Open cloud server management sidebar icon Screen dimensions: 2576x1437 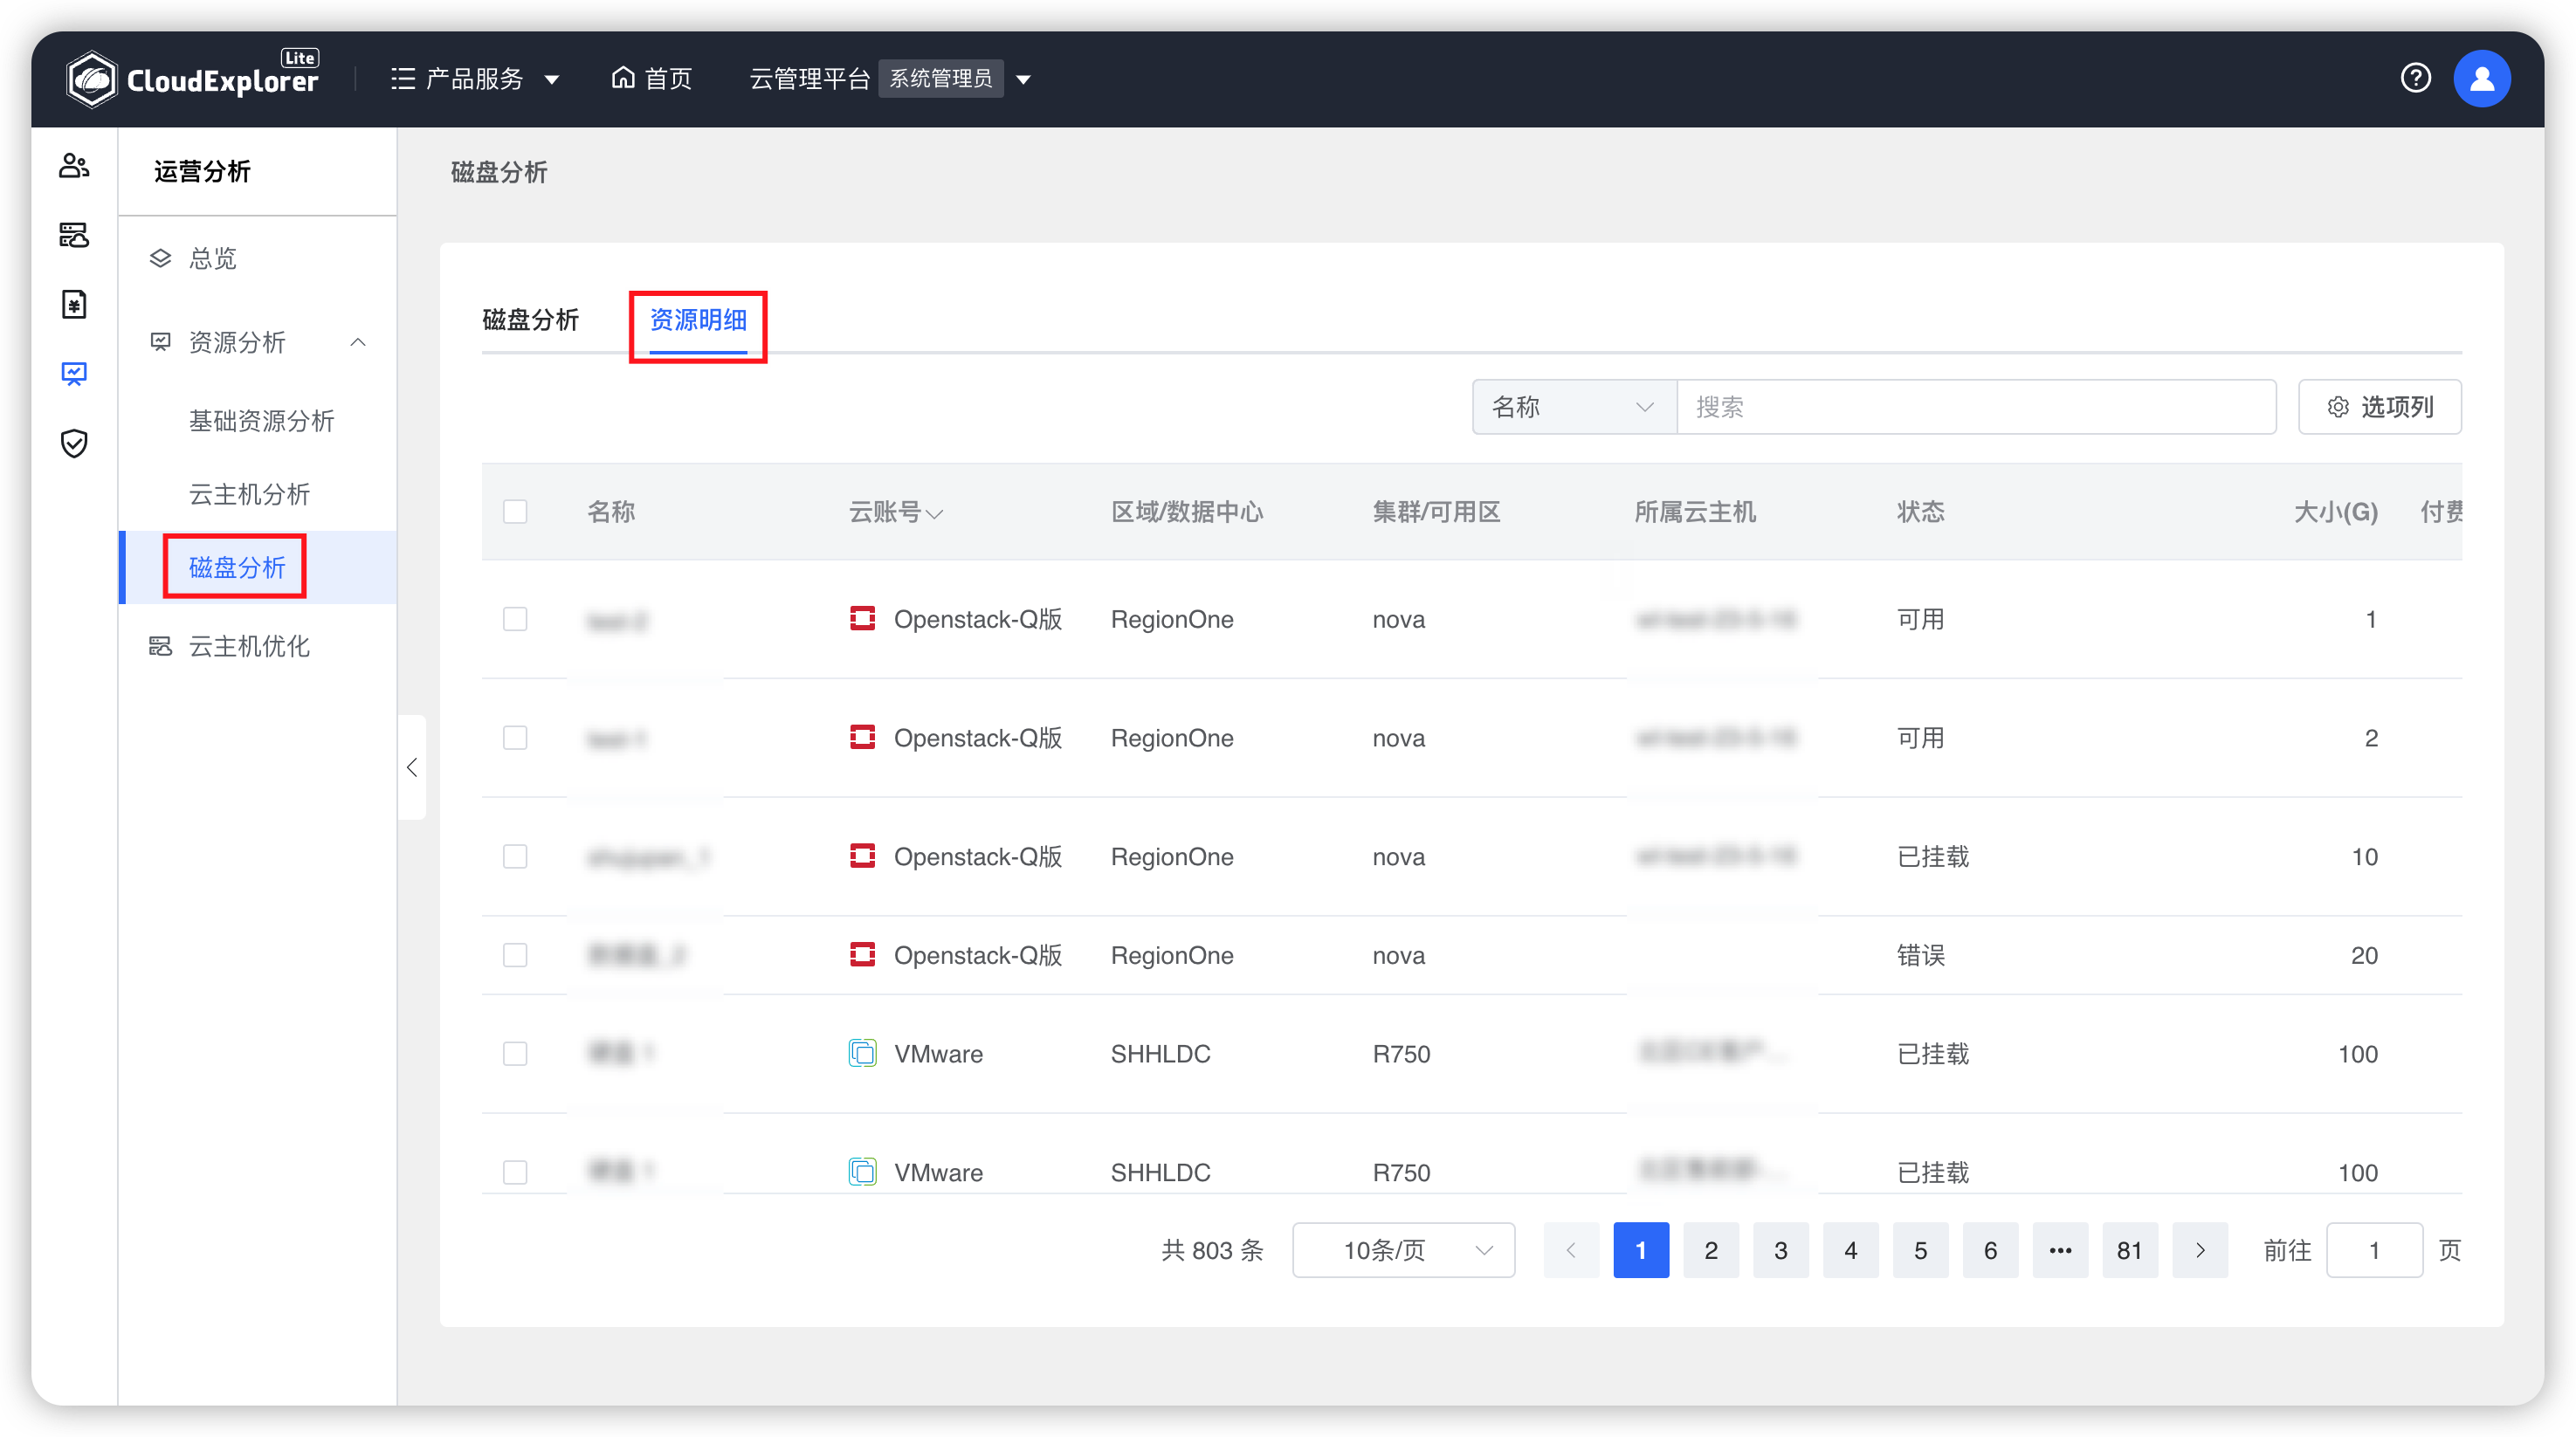coord(74,235)
